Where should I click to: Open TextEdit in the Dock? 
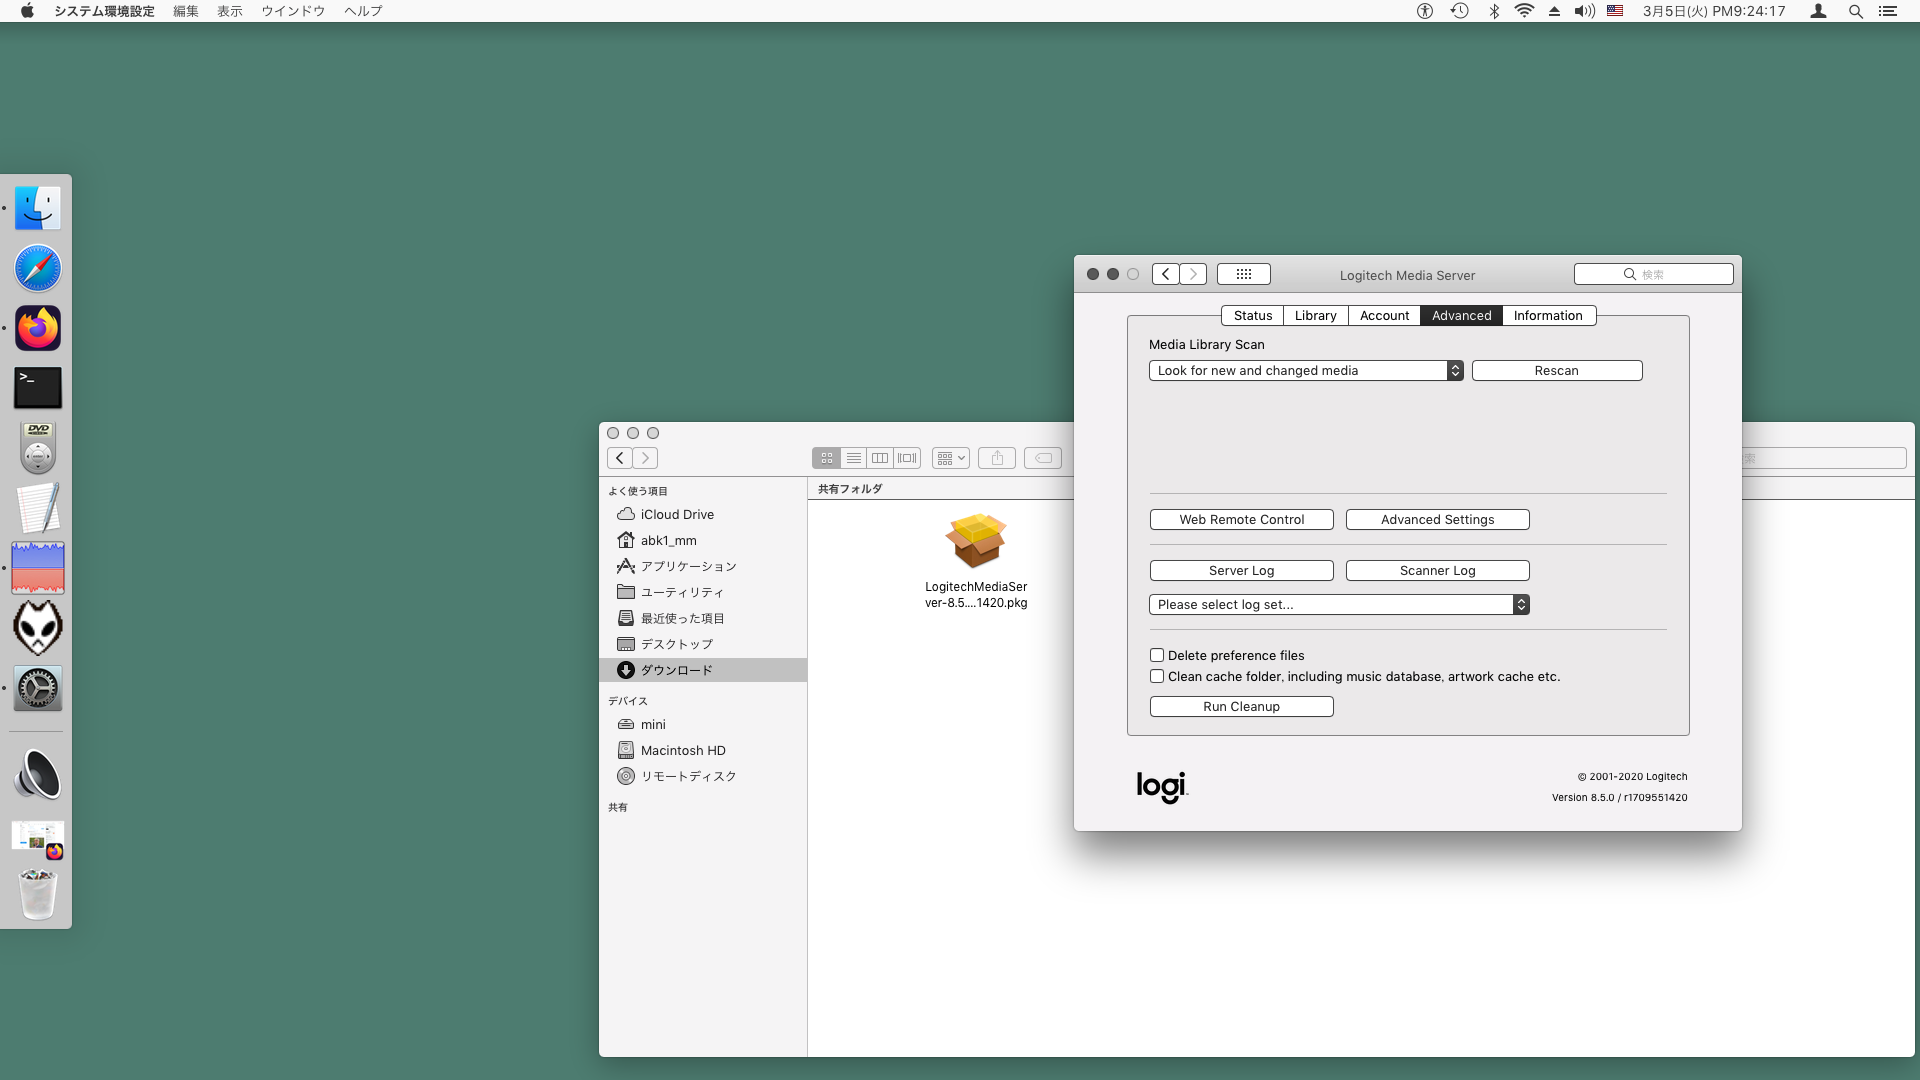point(38,508)
